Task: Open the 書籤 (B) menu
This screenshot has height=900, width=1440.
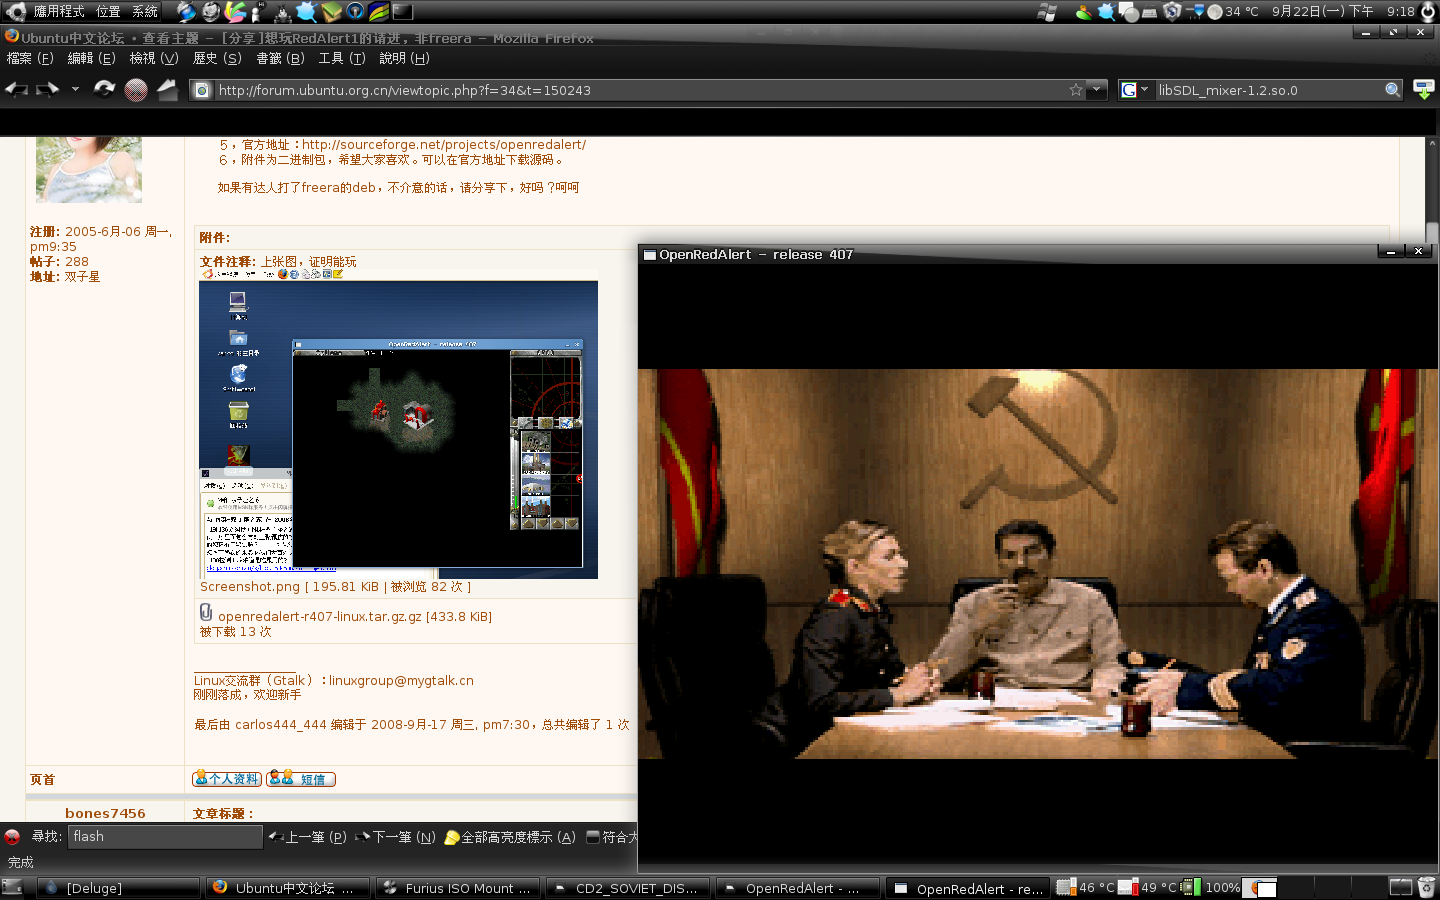Action: [280, 58]
